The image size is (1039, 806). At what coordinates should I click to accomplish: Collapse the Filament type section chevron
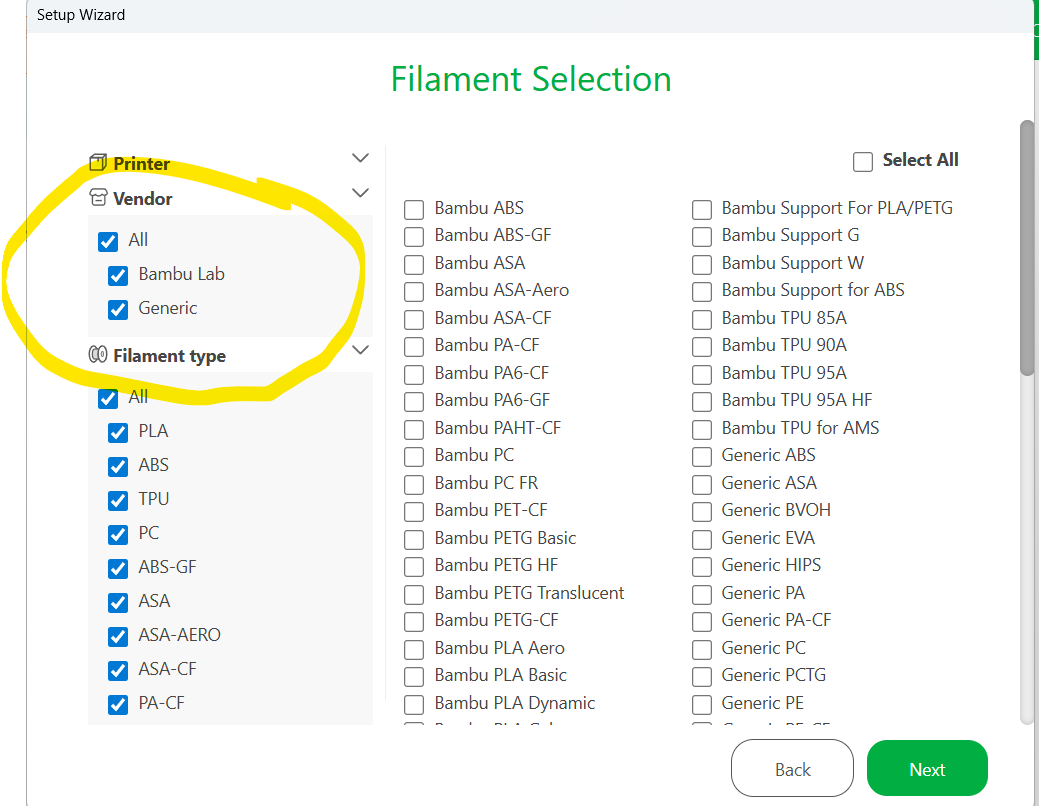[360, 350]
